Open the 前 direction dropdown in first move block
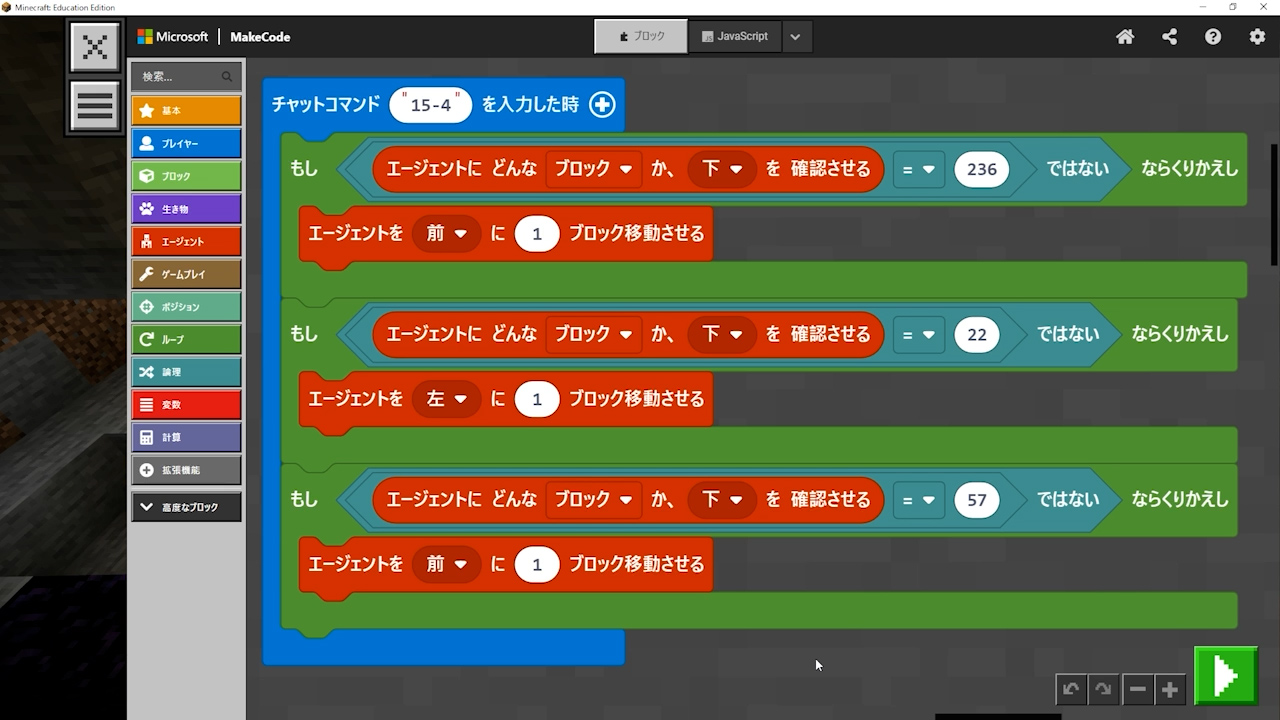Screen dimensions: 1280x720 (446, 233)
